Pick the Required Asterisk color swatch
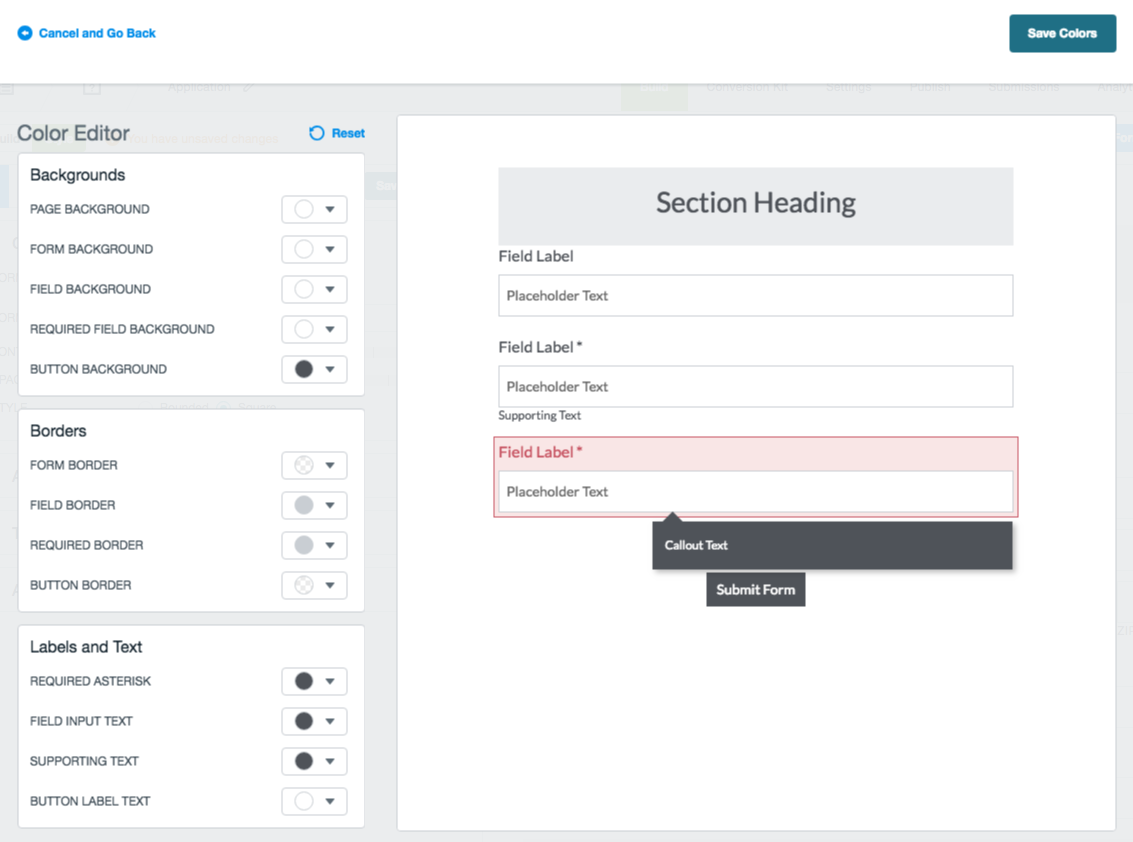The width and height of the screenshot is (1133, 842). [x=304, y=681]
